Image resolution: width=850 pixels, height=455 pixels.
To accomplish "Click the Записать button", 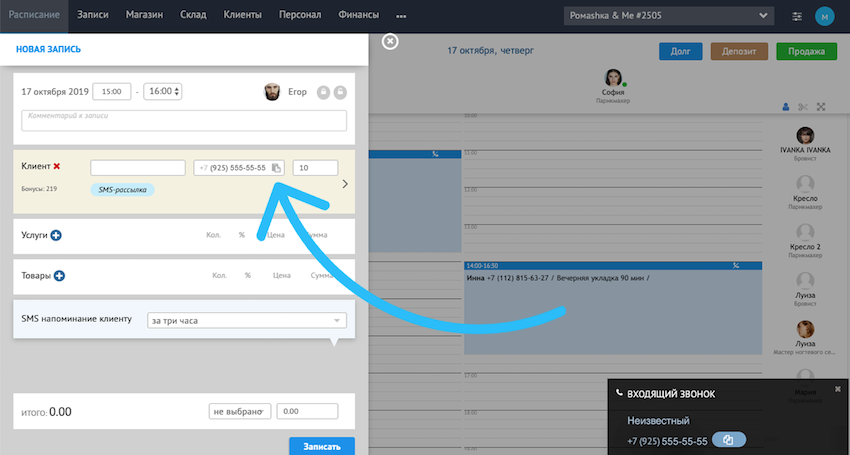I will coord(321,446).
